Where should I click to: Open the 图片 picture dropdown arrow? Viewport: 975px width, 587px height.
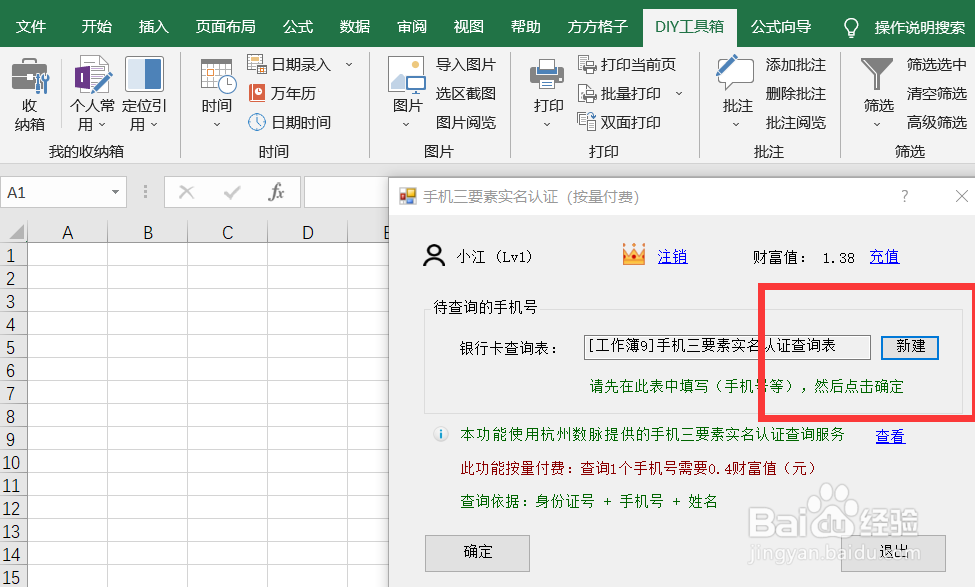point(405,125)
